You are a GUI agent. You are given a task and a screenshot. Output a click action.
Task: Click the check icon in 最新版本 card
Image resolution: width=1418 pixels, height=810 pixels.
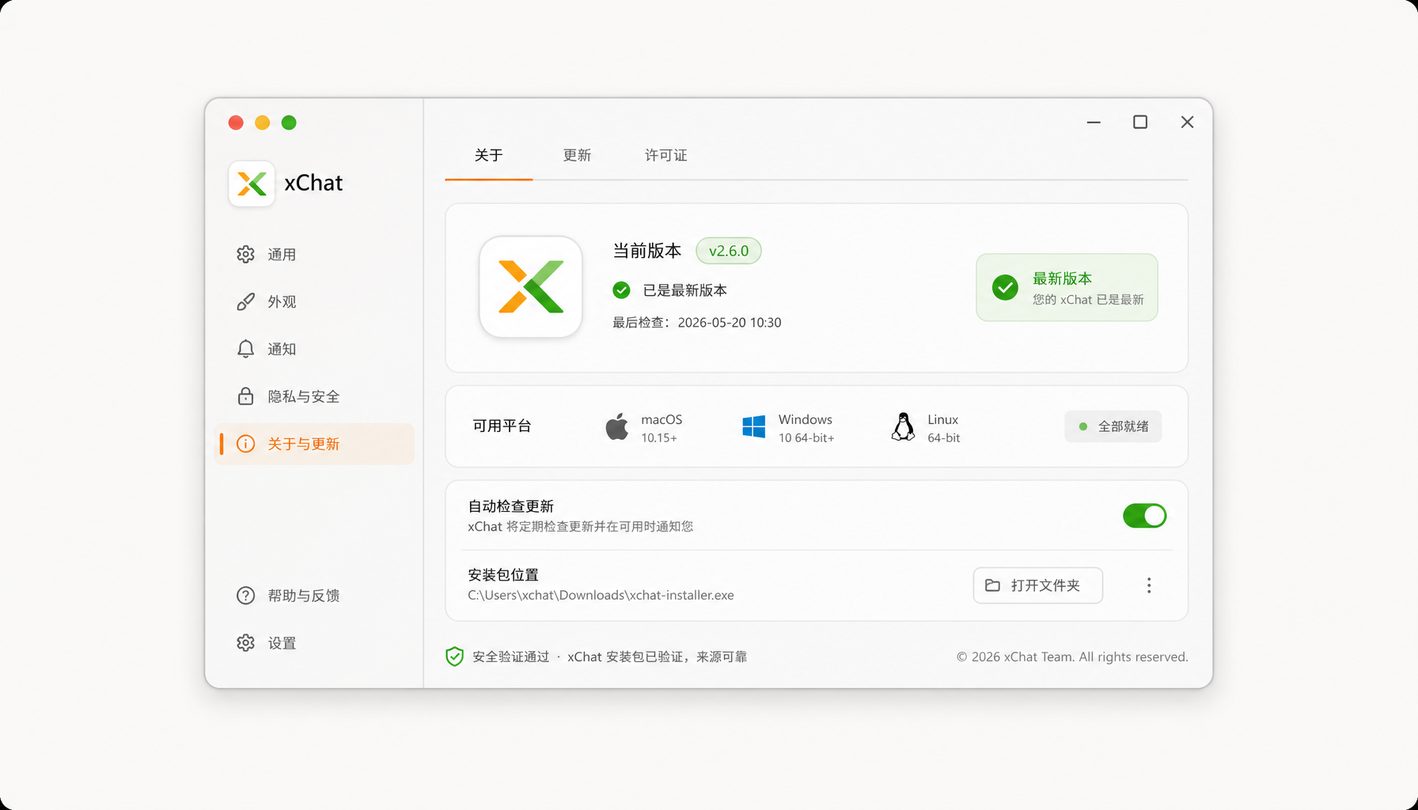(x=1005, y=288)
